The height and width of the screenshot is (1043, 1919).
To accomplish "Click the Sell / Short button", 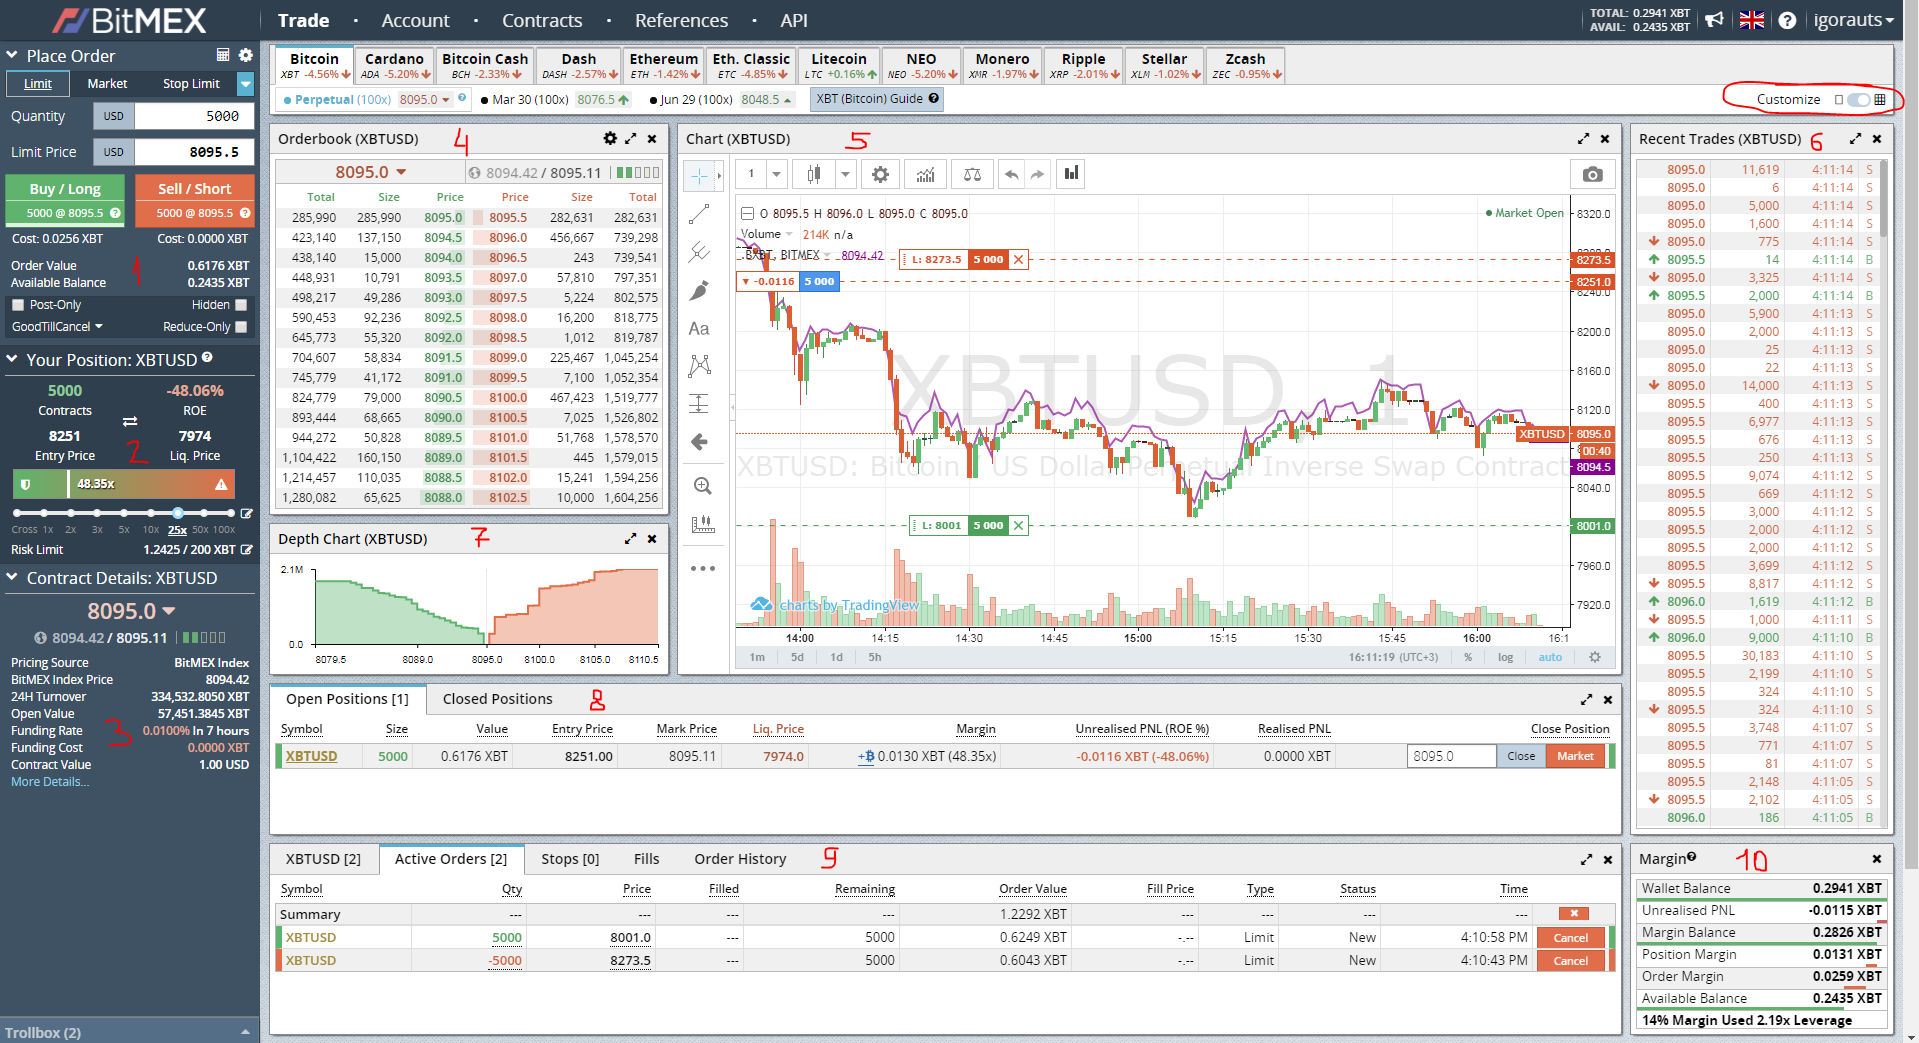I will [x=195, y=200].
